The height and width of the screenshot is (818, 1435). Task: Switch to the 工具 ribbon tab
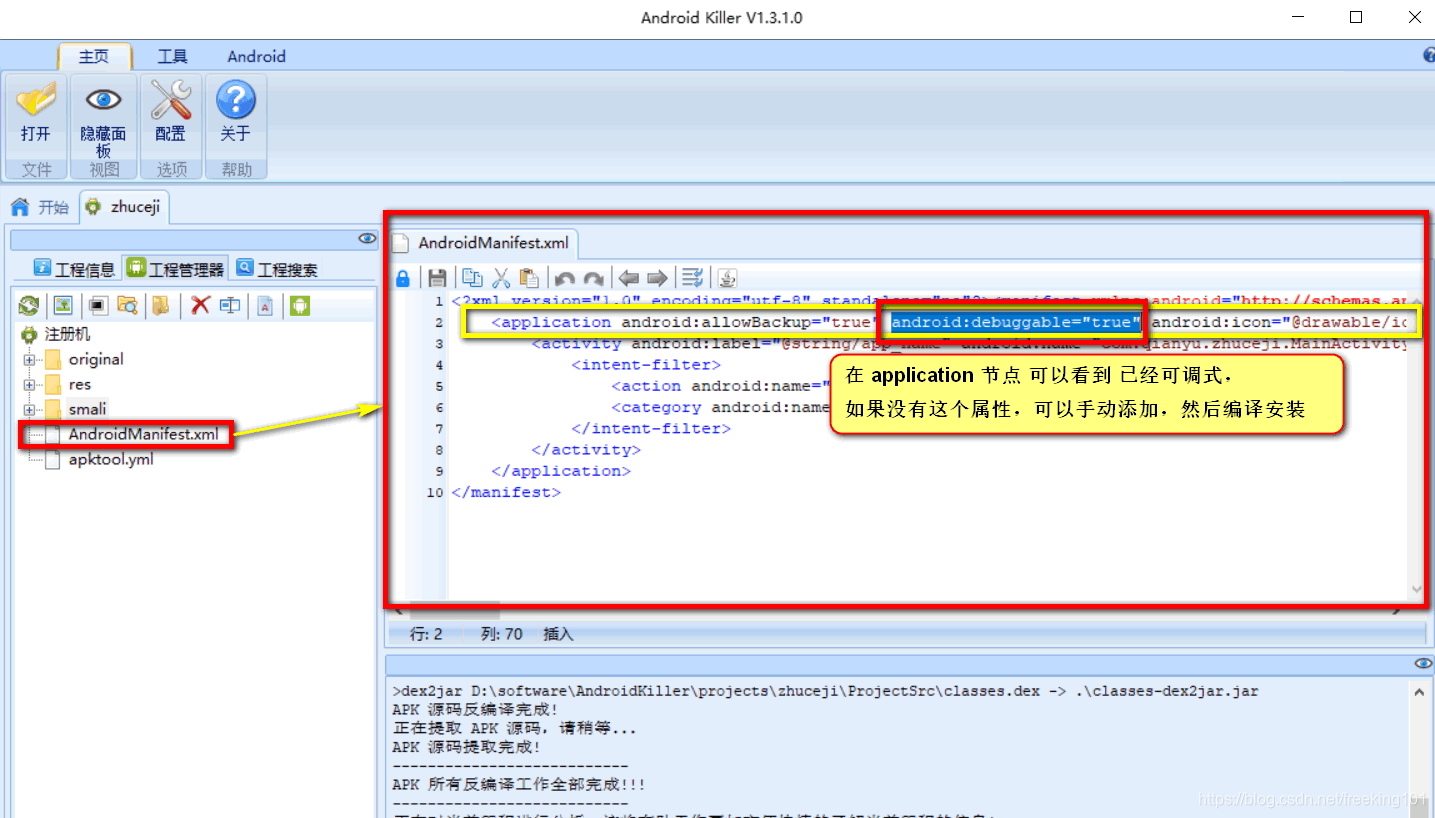[x=171, y=56]
